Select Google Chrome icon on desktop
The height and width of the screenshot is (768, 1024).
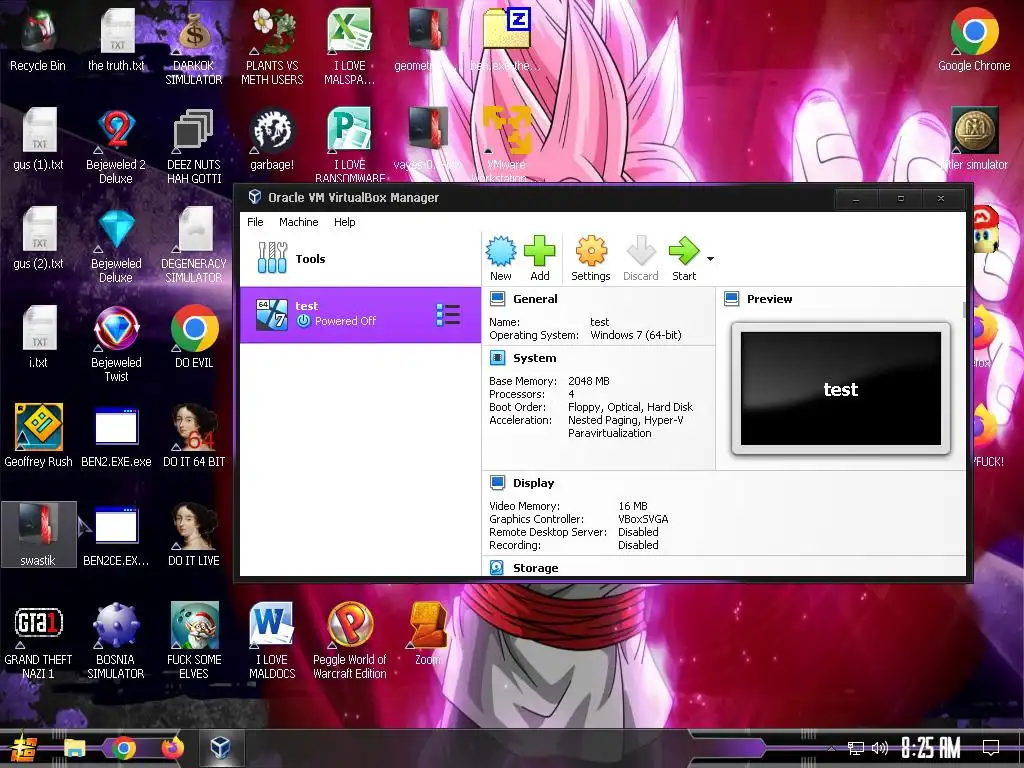[x=974, y=40]
